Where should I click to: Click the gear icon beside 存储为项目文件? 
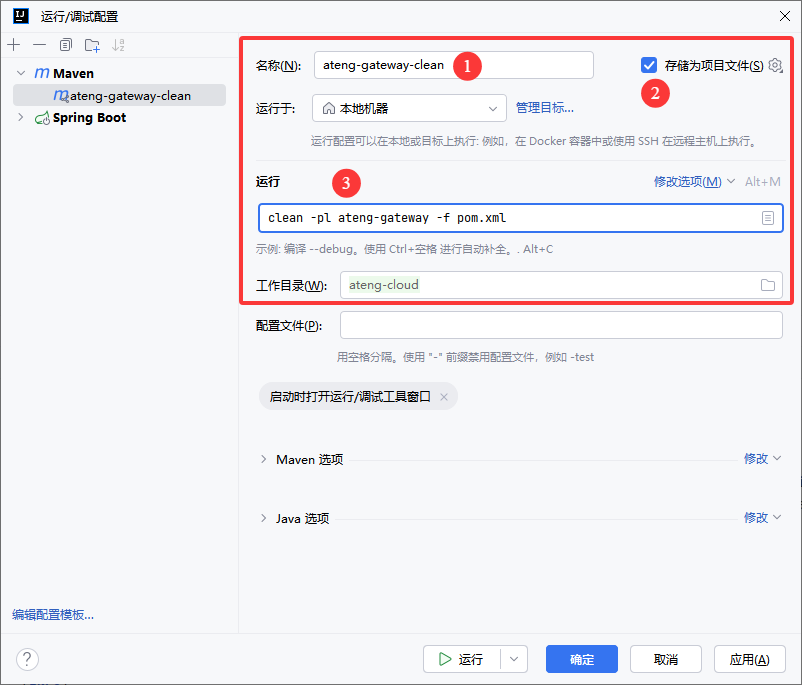[775, 66]
